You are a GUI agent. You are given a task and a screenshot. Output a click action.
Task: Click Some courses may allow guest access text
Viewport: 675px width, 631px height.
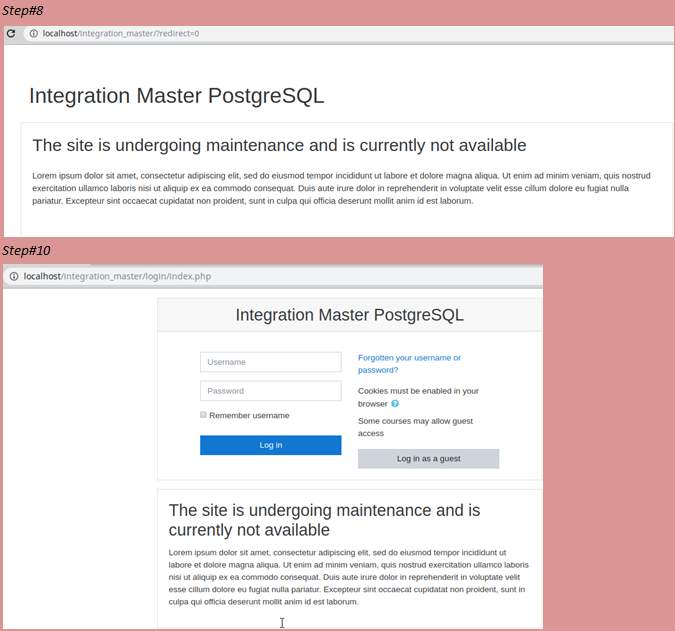coord(415,427)
